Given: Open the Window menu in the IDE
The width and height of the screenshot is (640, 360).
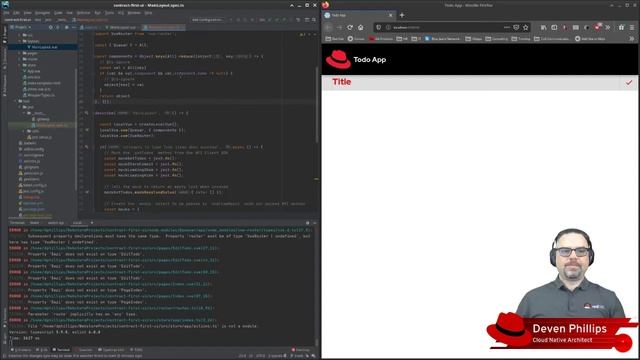Looking at the screenshot, I should [x=134, y=13].
